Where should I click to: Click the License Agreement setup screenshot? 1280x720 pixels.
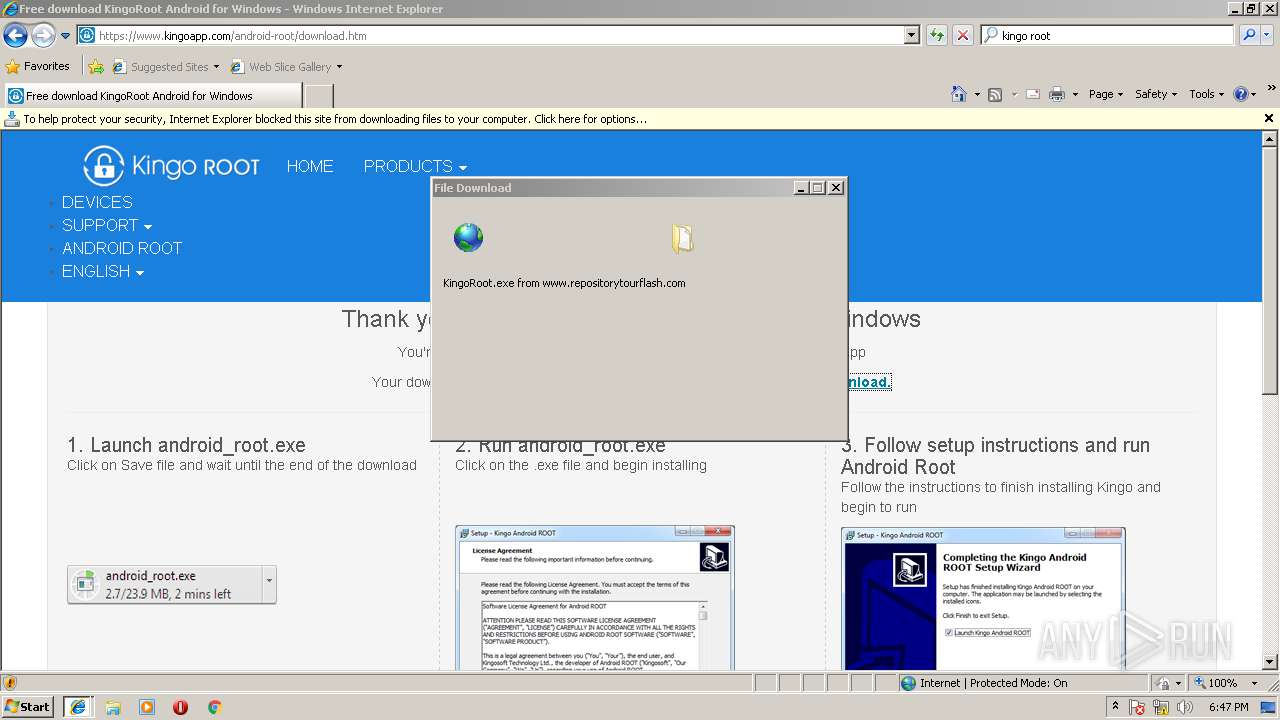[595, 598]
